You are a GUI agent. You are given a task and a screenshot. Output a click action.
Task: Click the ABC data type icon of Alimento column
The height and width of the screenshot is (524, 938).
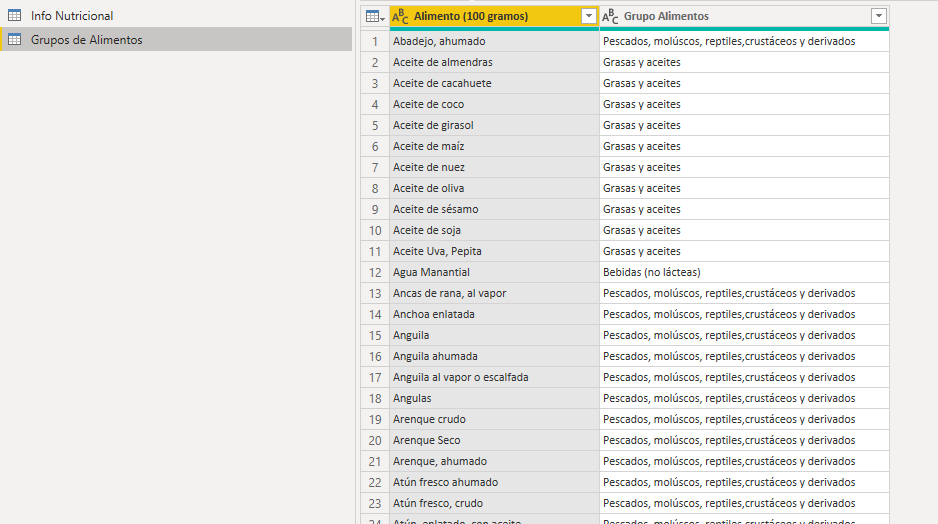tap(400, 17)
